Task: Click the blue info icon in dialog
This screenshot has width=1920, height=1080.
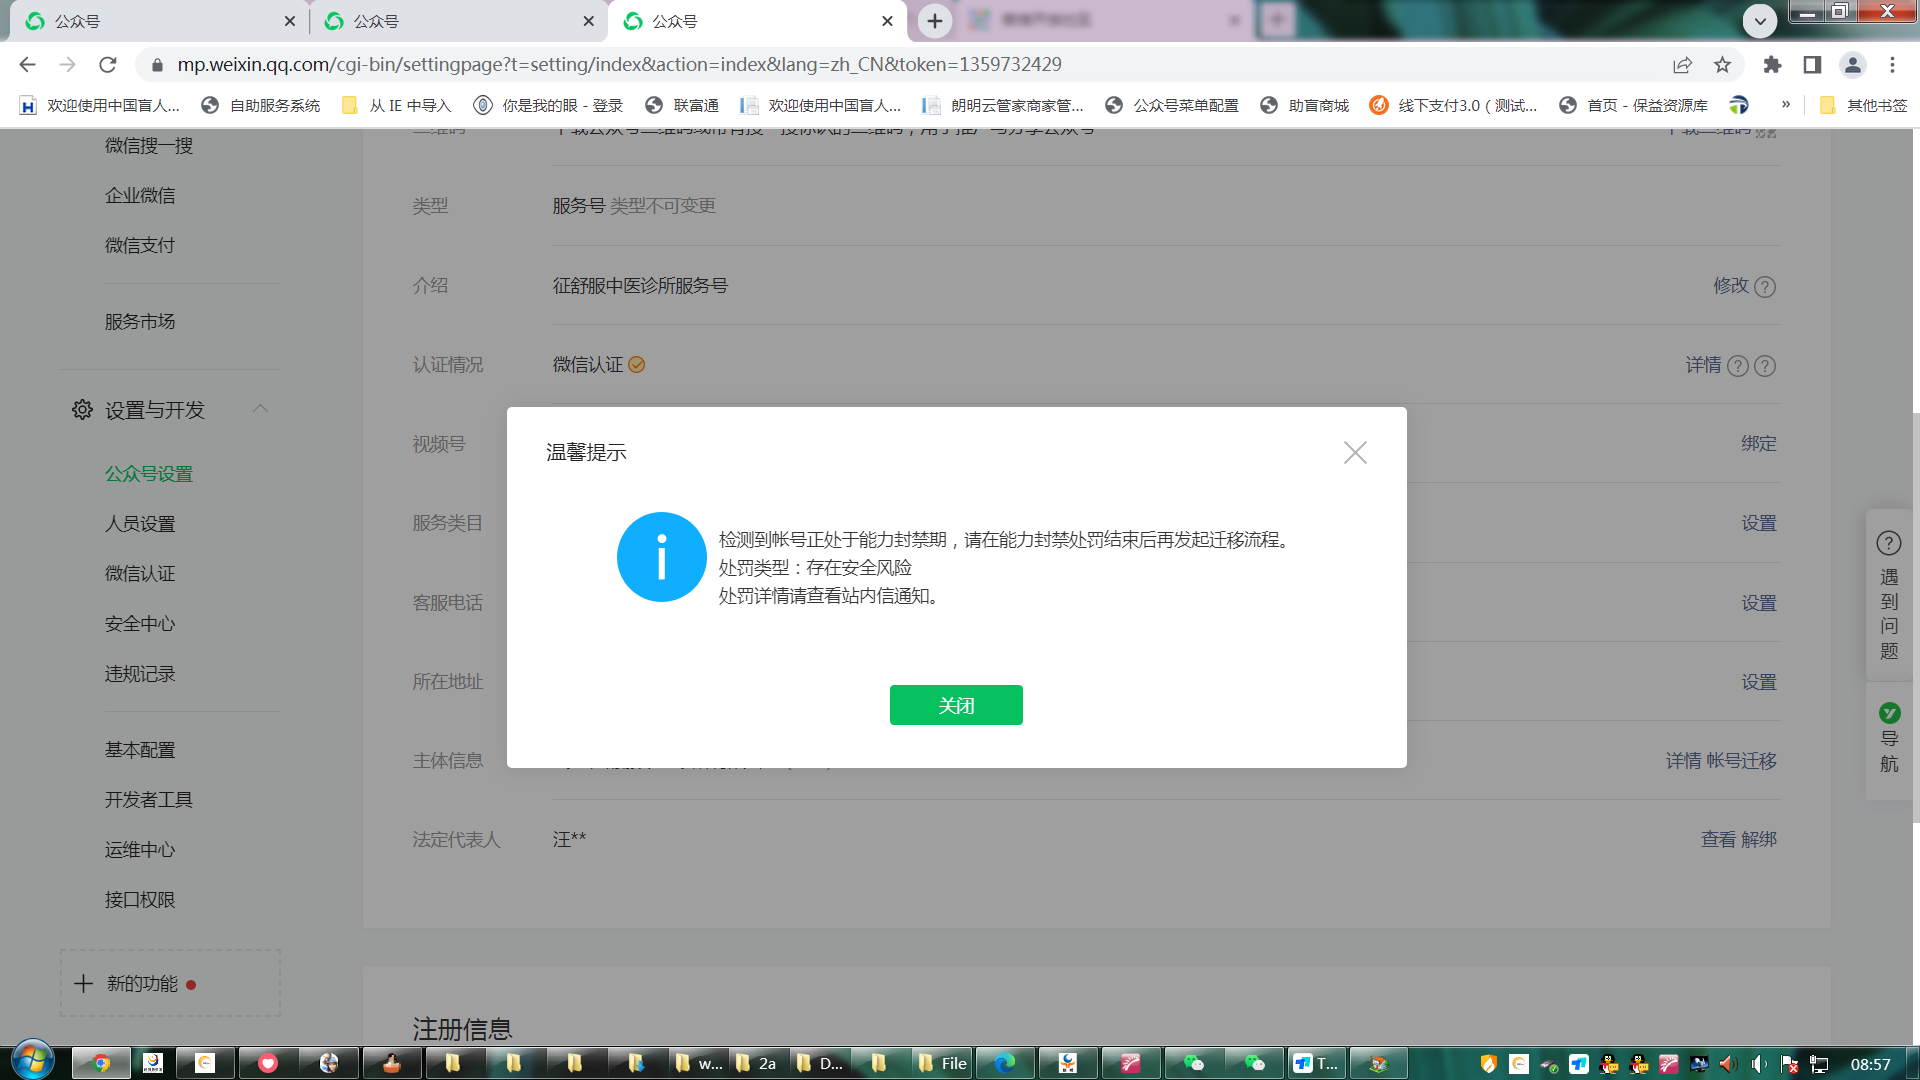Action: click(x=661, y=557)
